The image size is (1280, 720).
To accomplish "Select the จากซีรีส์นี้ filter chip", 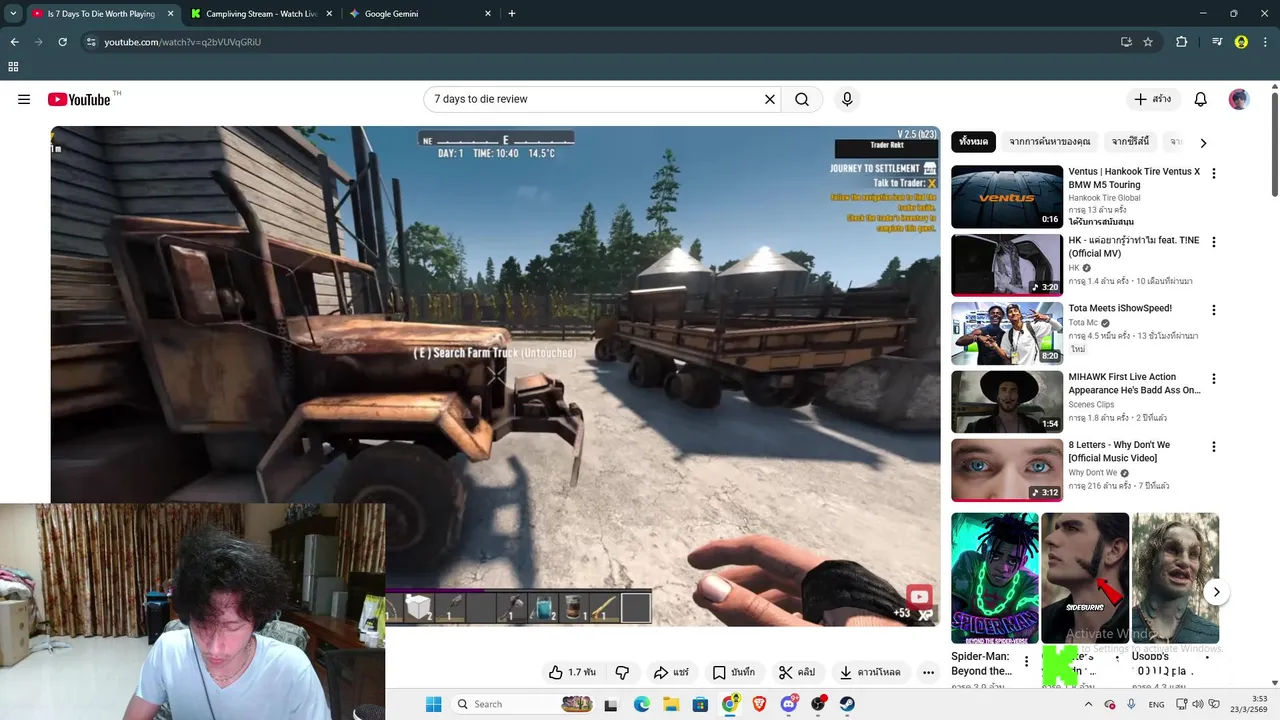I will click(1130, 142).
